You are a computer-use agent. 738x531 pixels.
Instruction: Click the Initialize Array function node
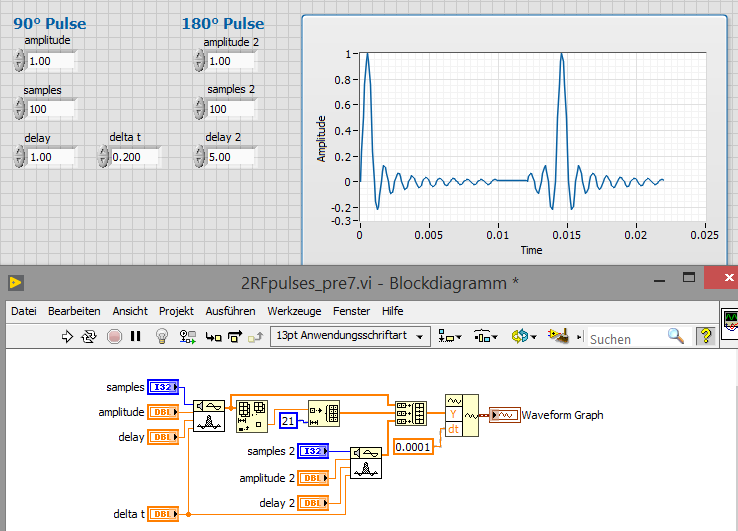point(324,414)
